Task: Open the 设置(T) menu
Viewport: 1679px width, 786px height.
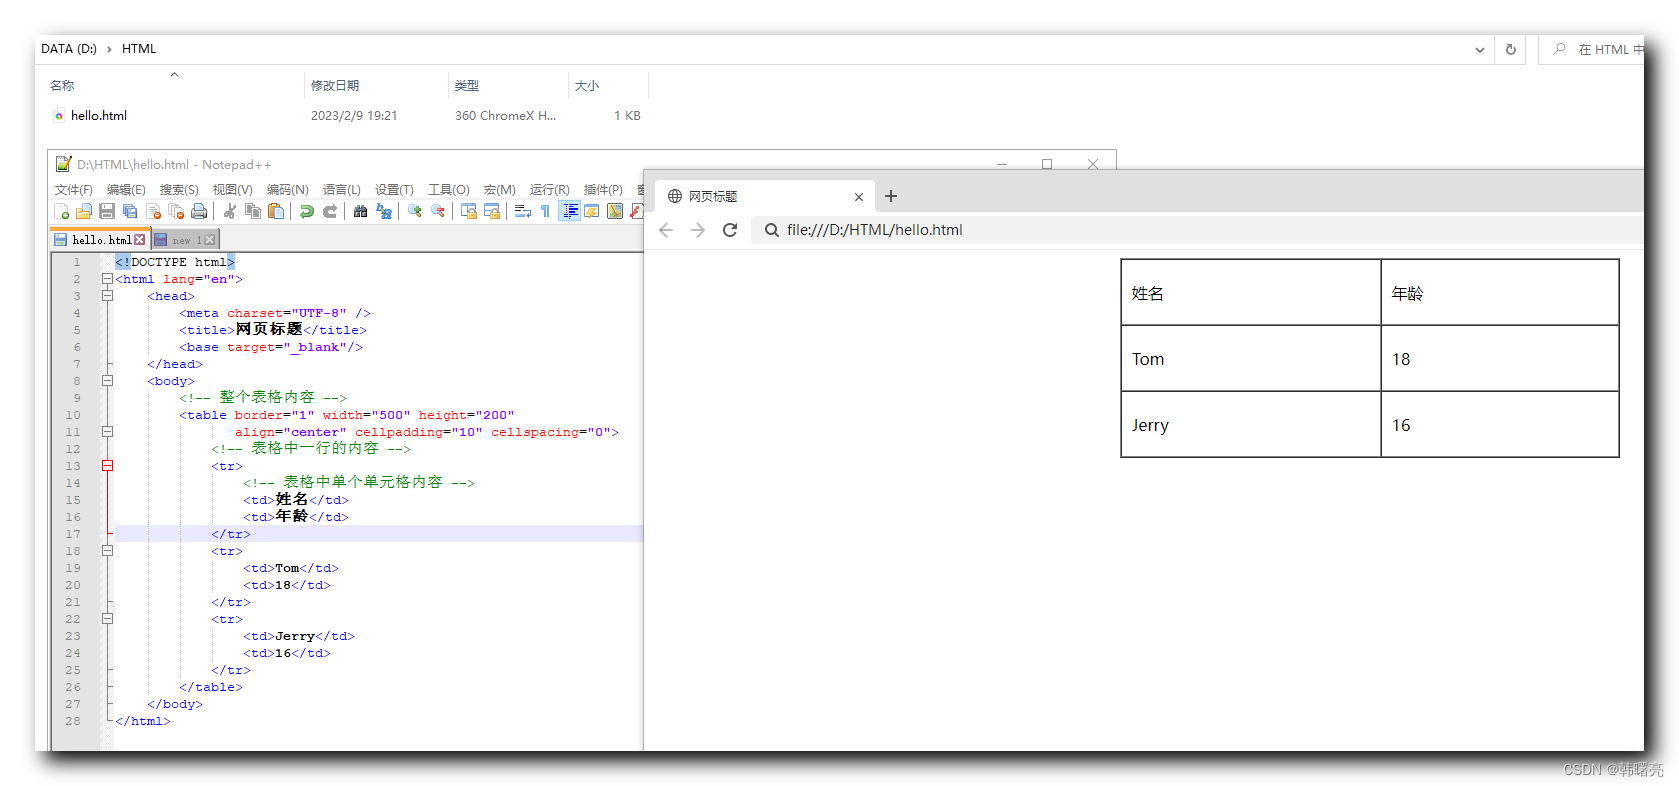Action: tap(394, 189)
